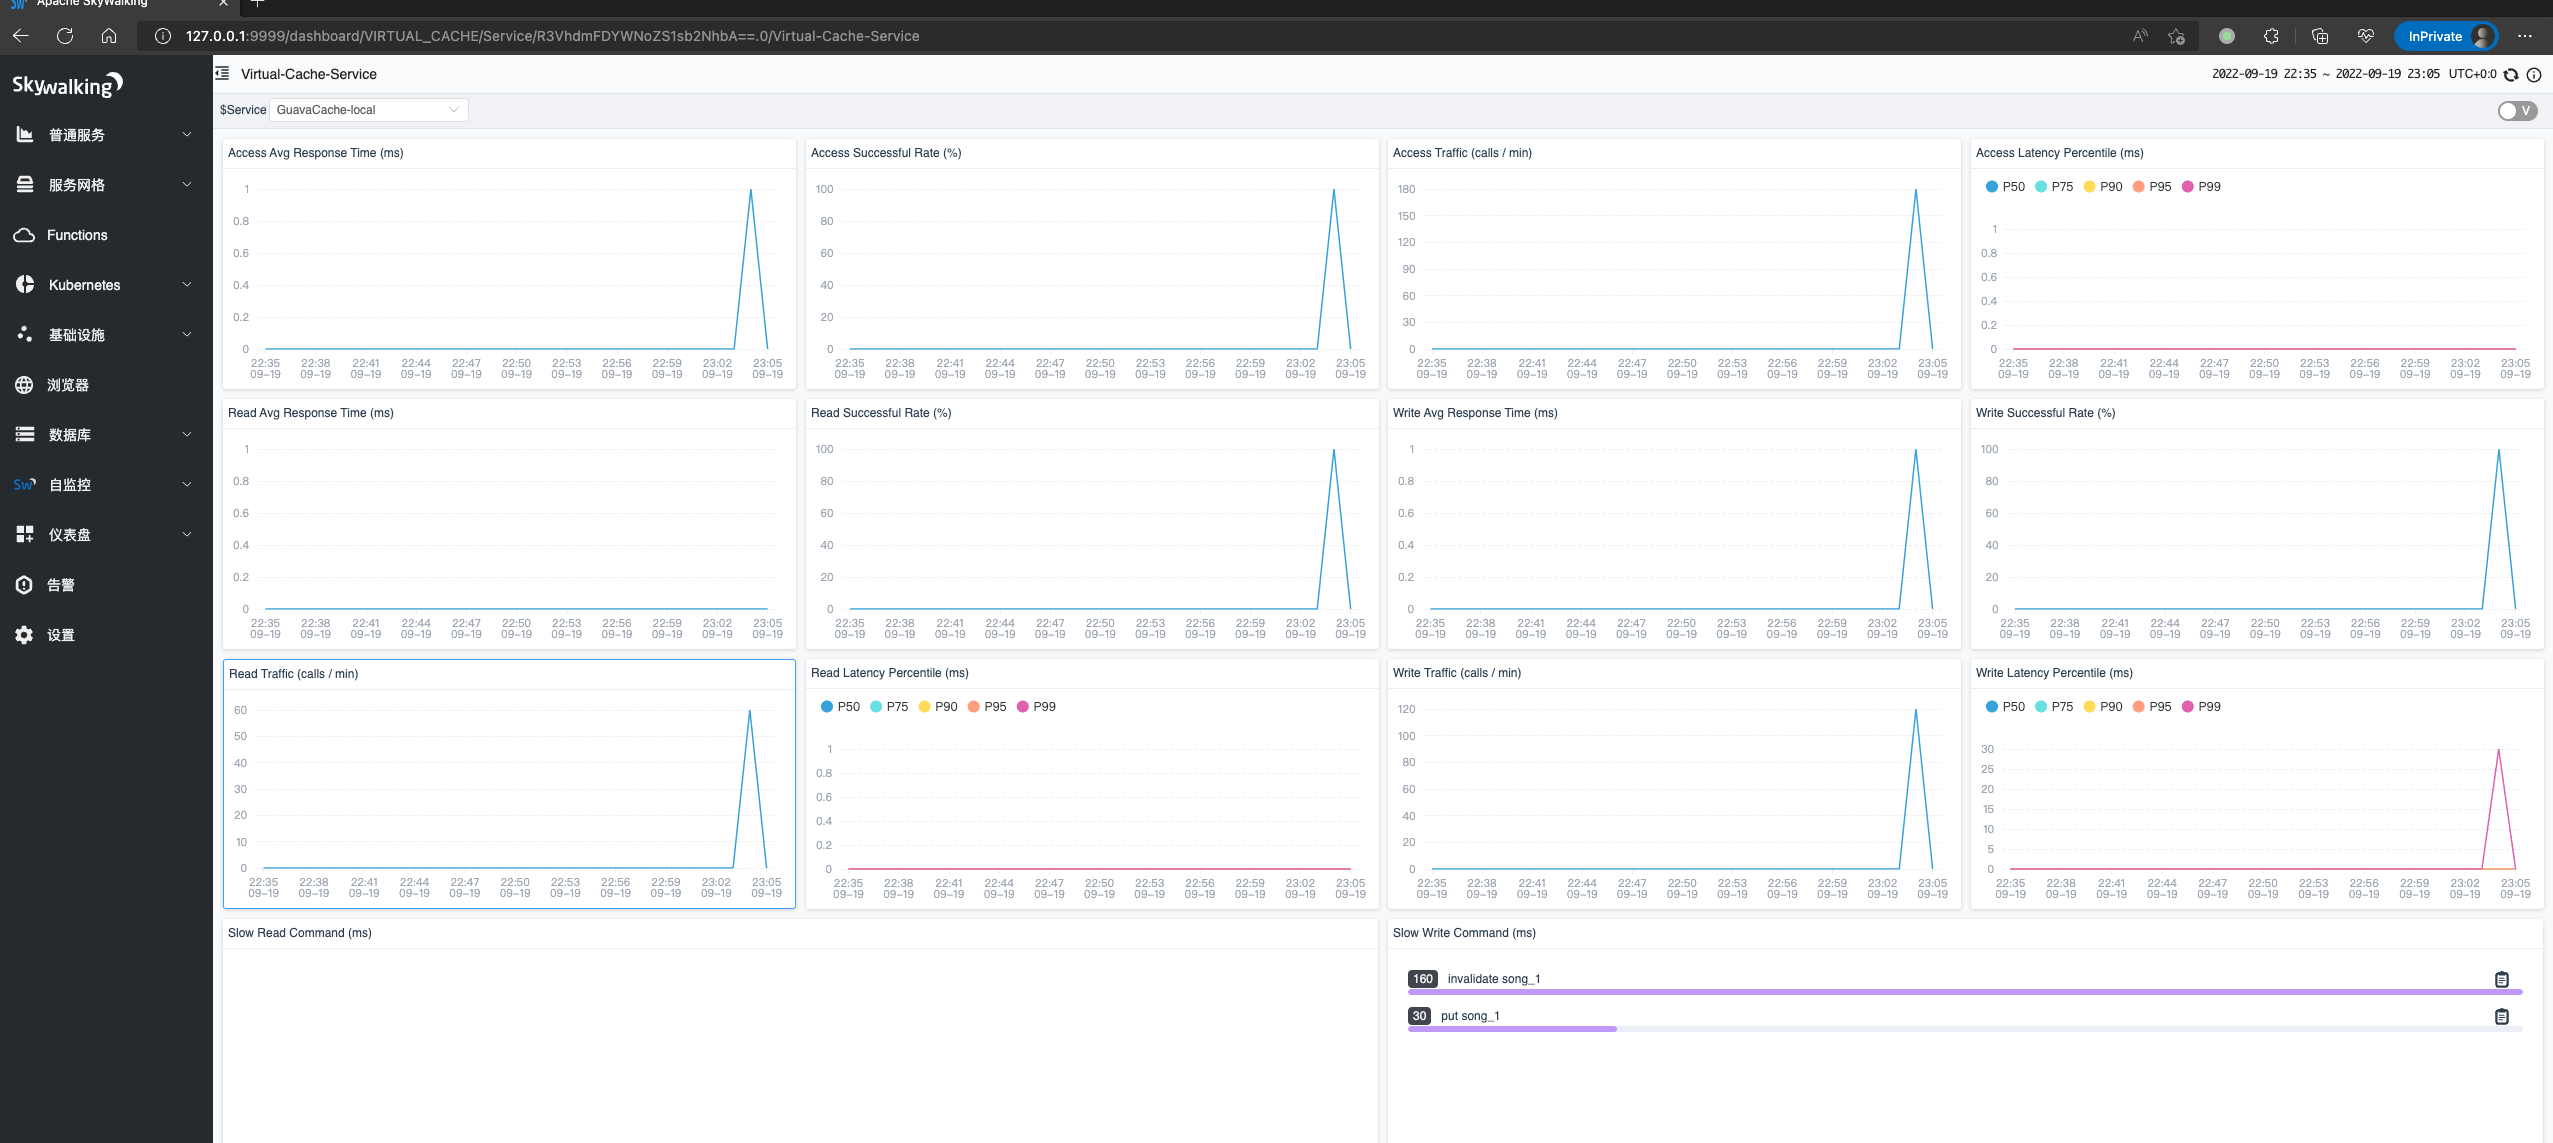Toggle P99 legend in Write Latency Percentile
Viewport: 2553px width, 1143px height.
coord(2200,707)
